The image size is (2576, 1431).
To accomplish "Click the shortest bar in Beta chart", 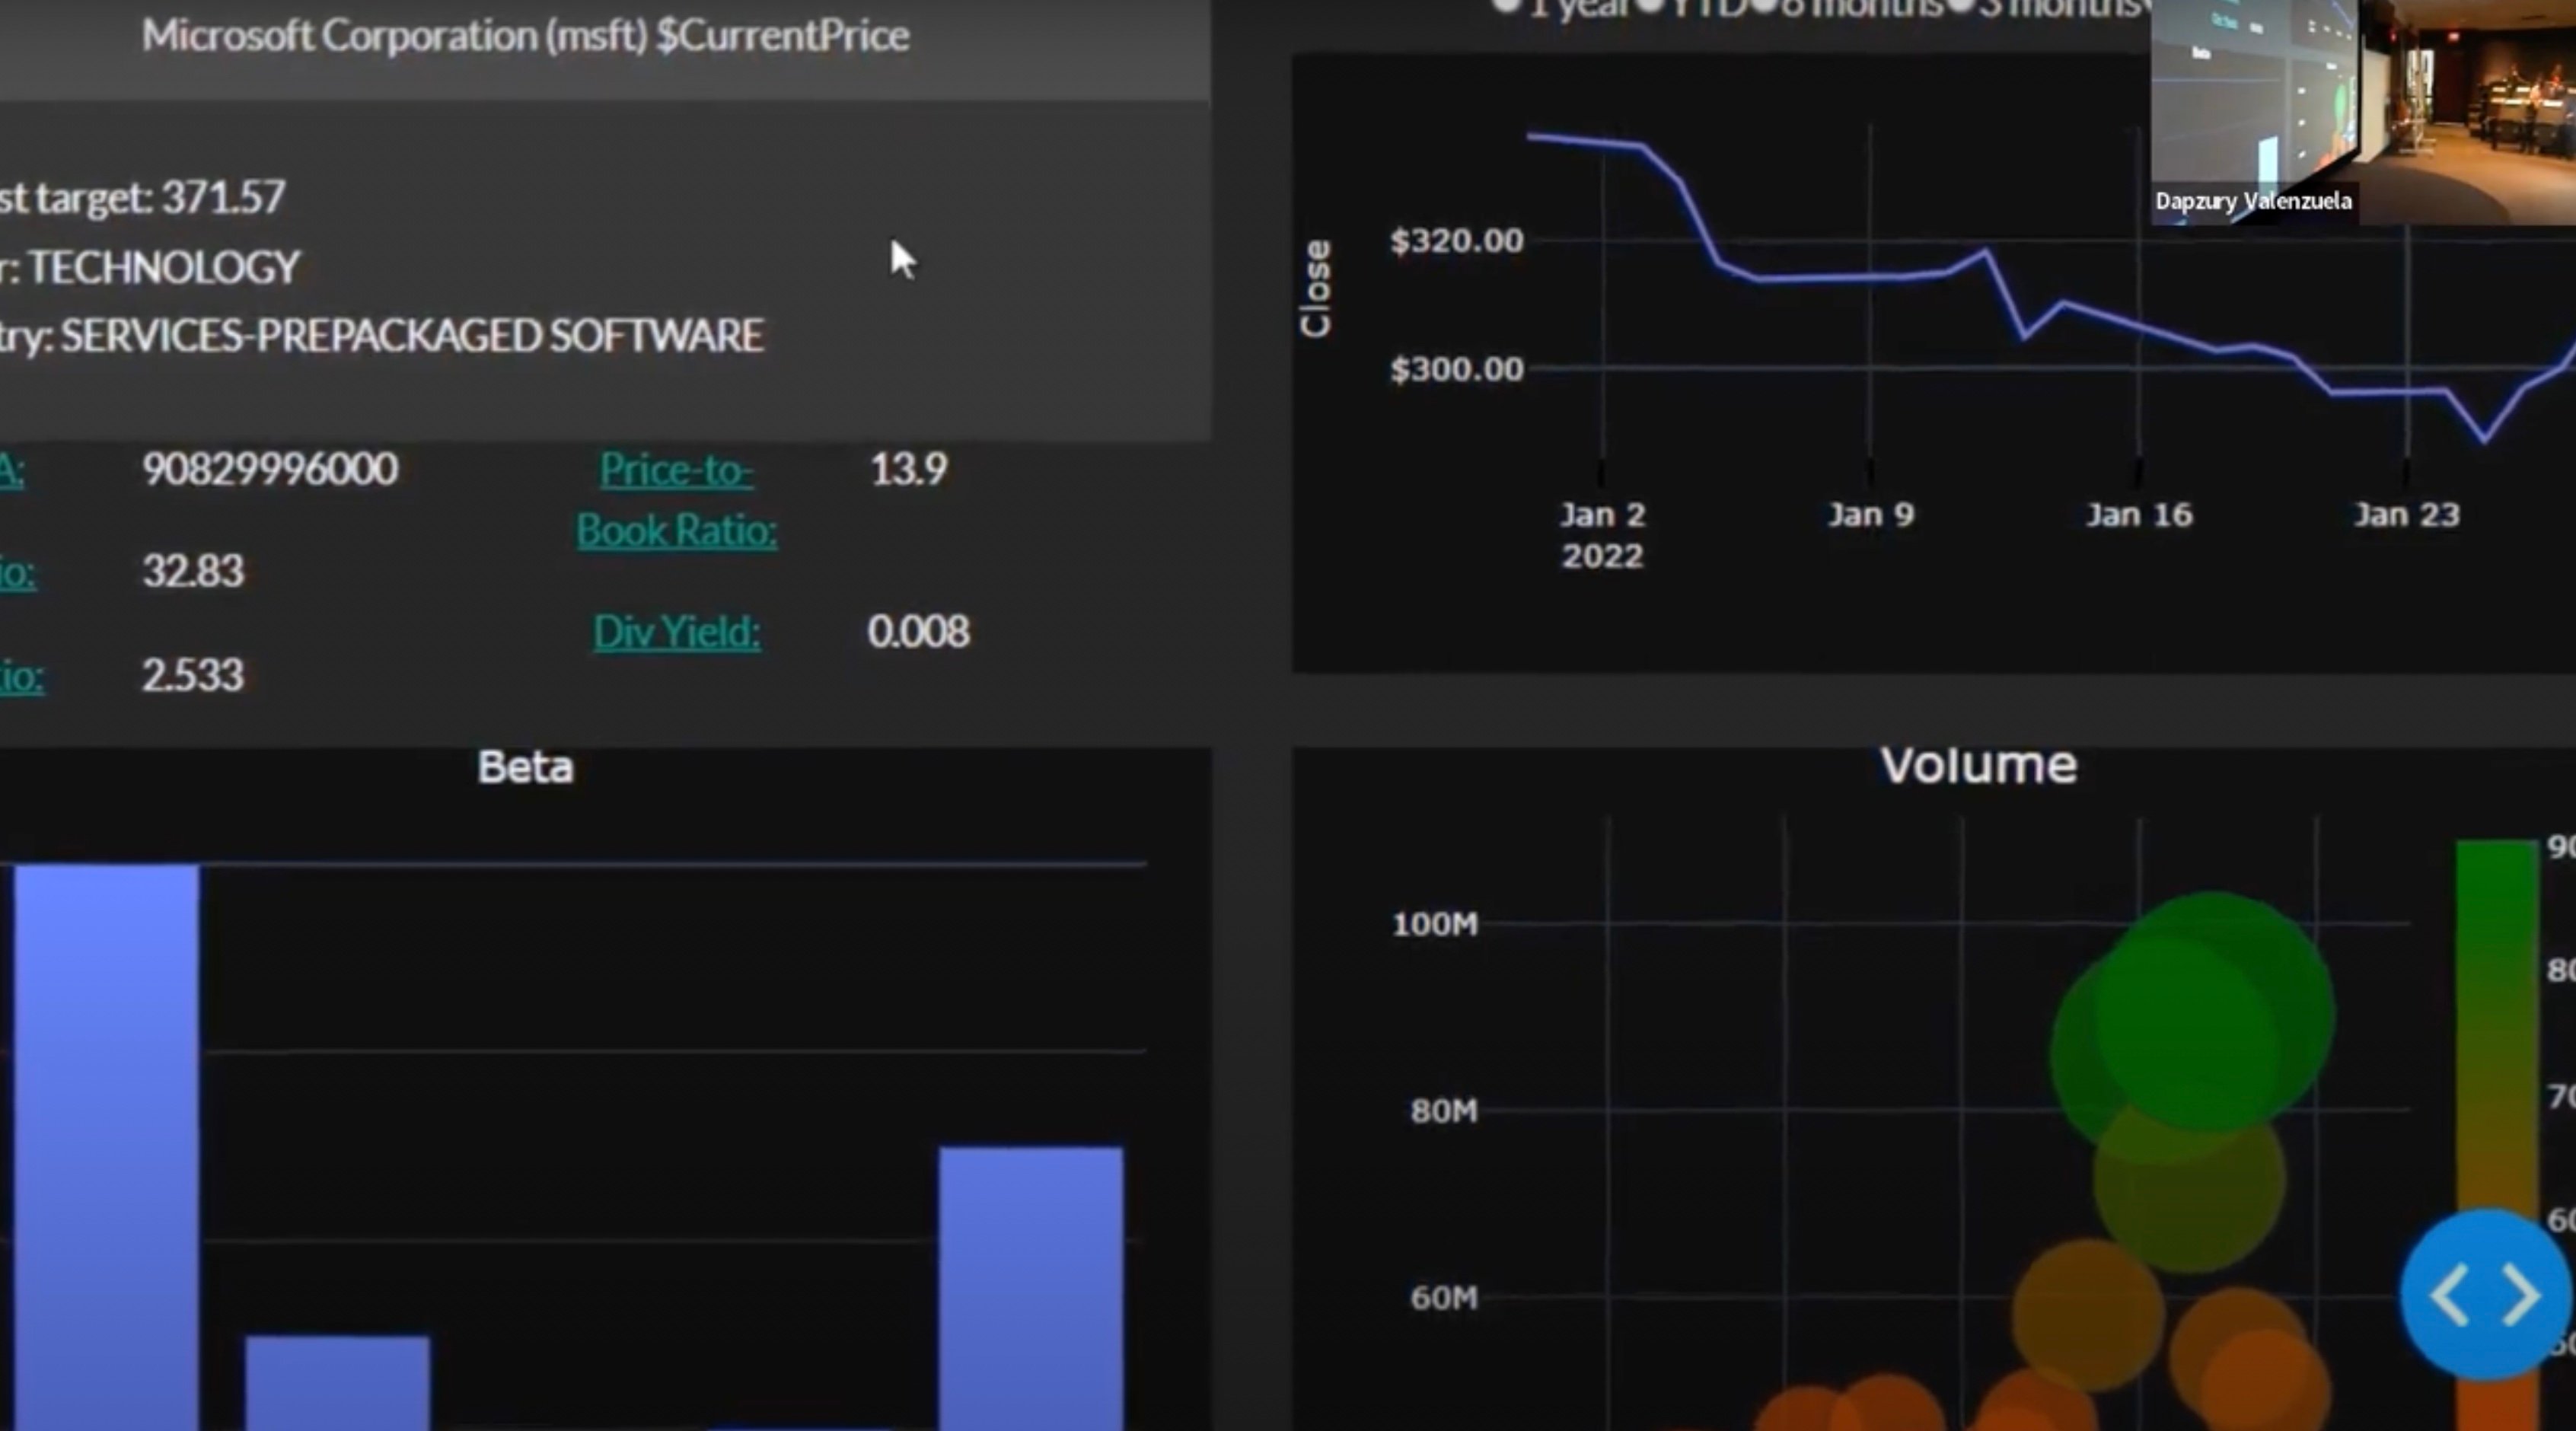I will [337, 1382].
